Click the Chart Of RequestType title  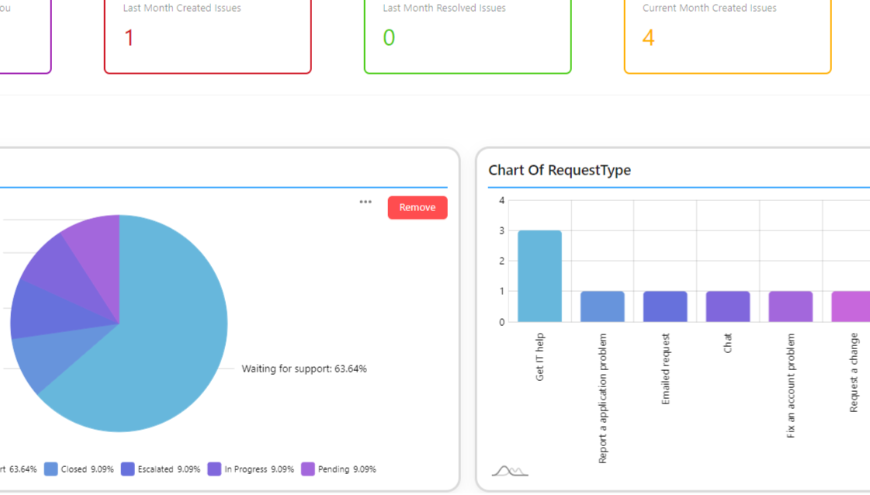click(559, 170)
